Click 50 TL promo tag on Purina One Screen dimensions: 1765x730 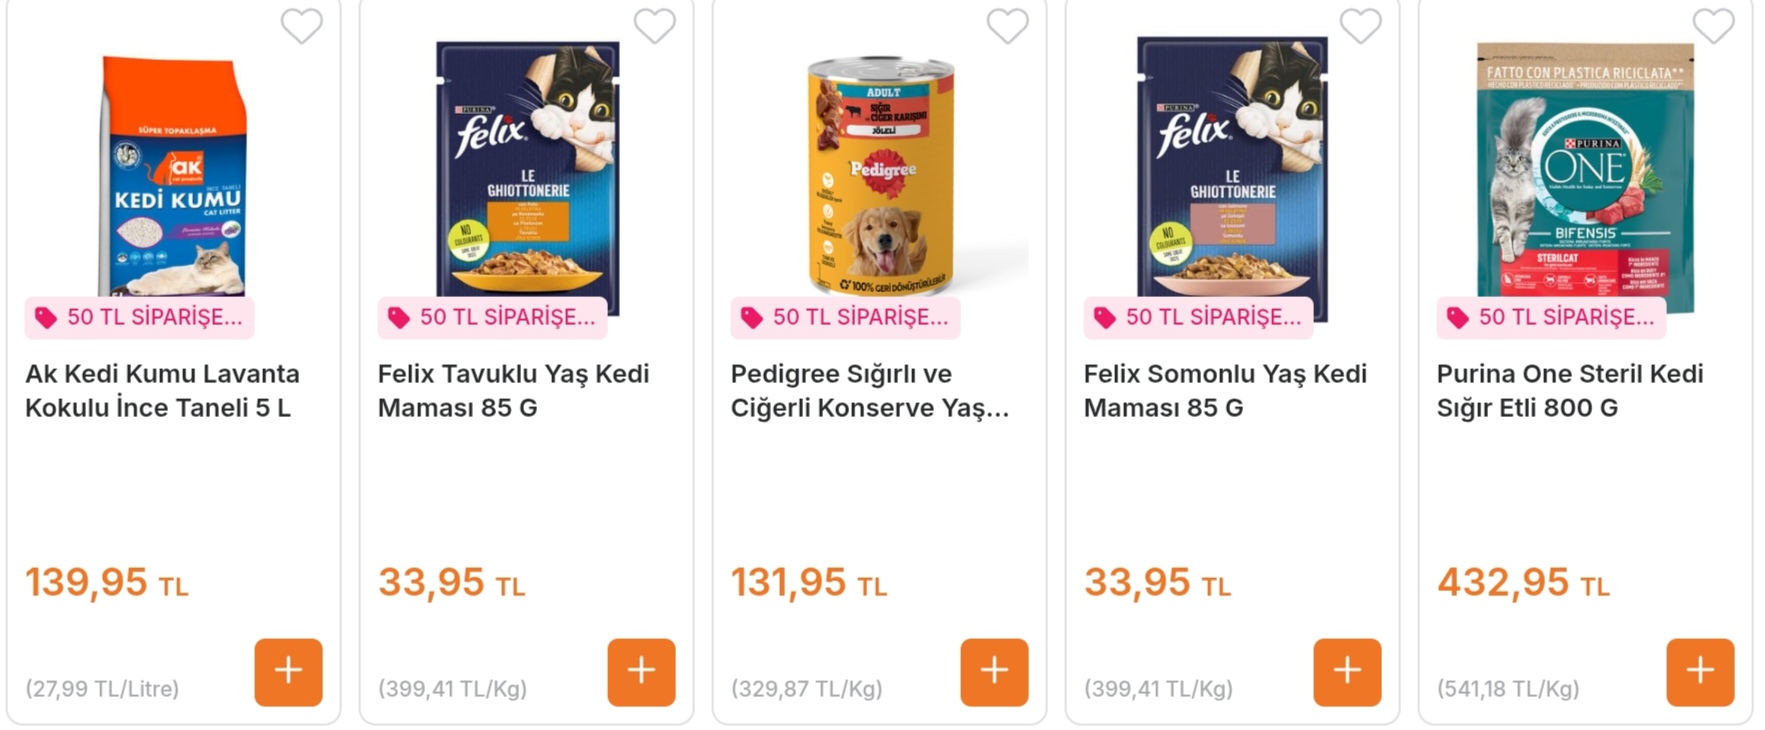pos(1551,318)
